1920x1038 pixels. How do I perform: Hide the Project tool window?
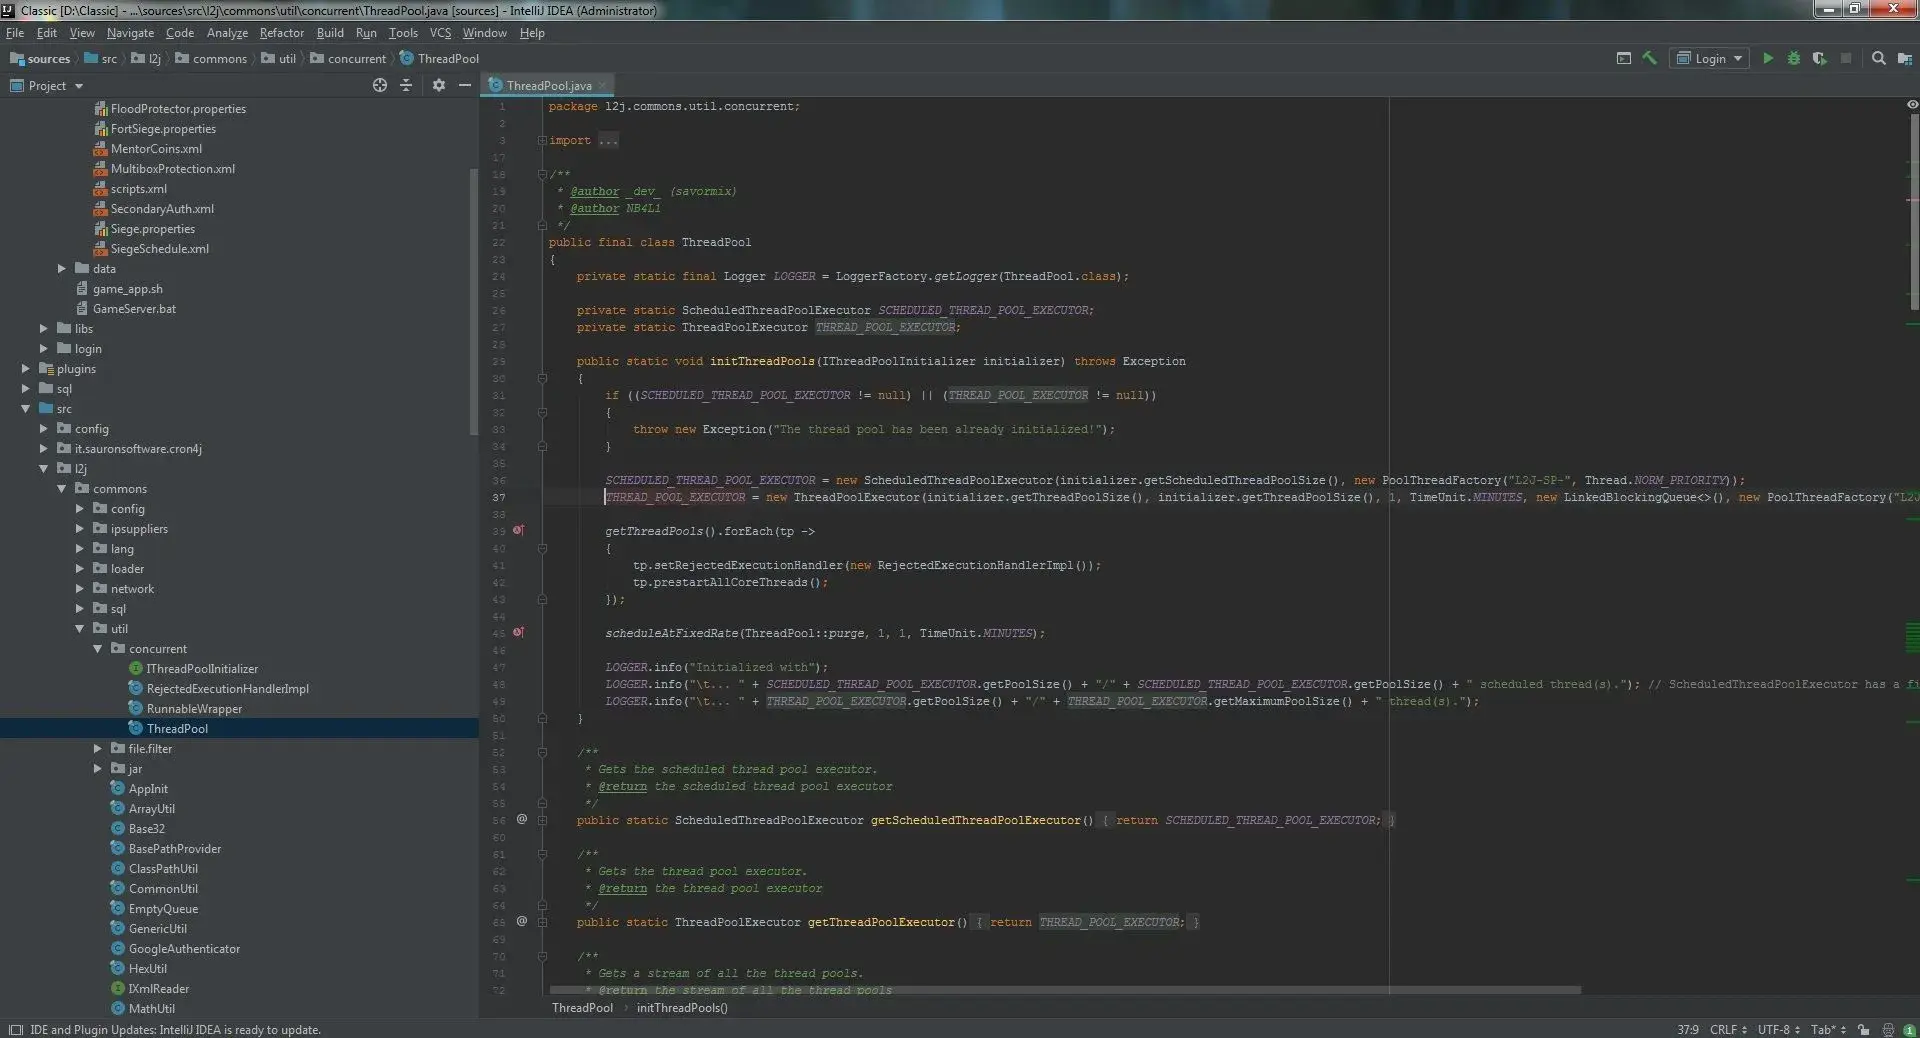coord(465,85)
